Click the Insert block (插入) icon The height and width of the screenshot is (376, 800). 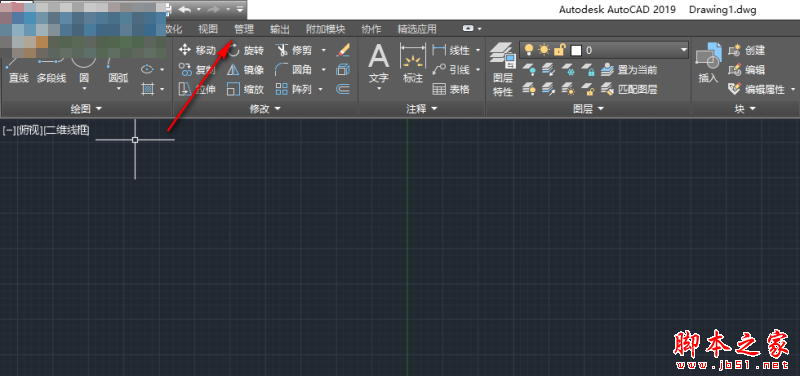click(x=708, y=64)
